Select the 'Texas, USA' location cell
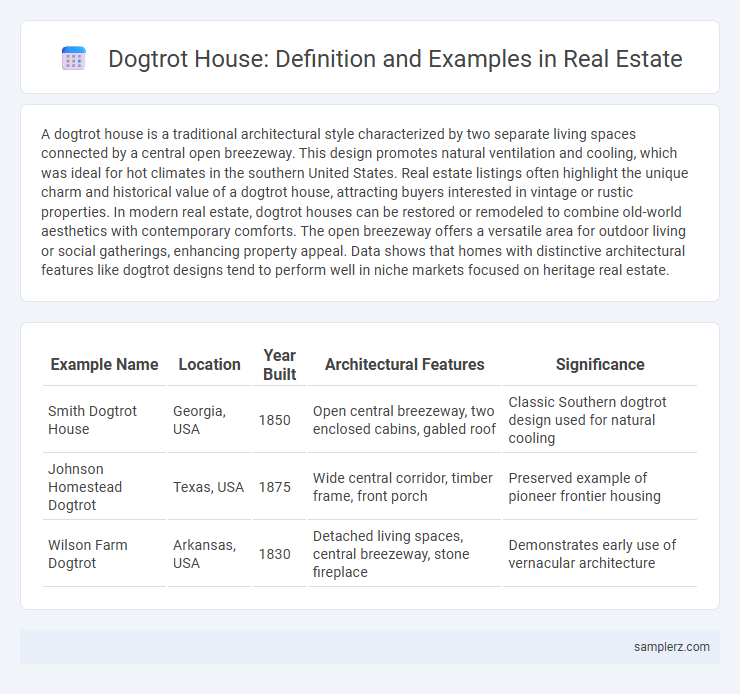 tap(210, 487)
